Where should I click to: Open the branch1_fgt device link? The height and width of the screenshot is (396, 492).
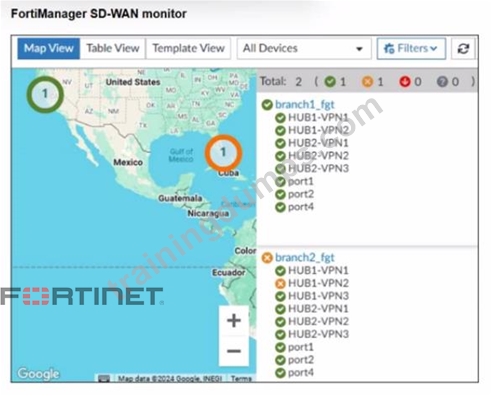305,105
